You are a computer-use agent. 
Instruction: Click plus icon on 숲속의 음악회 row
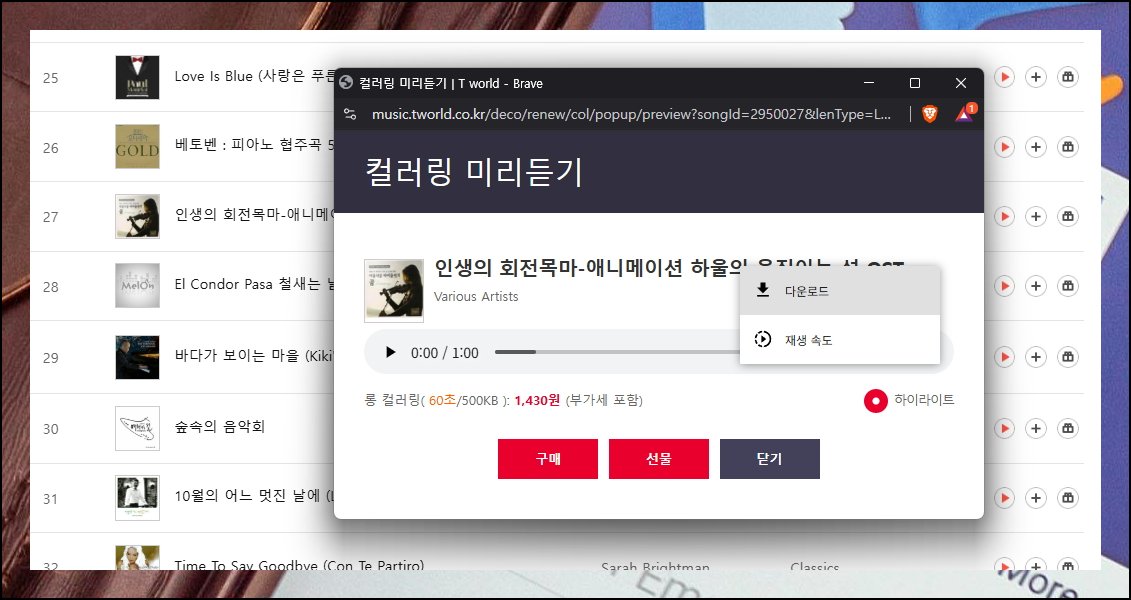click(x=1036, y=428)
